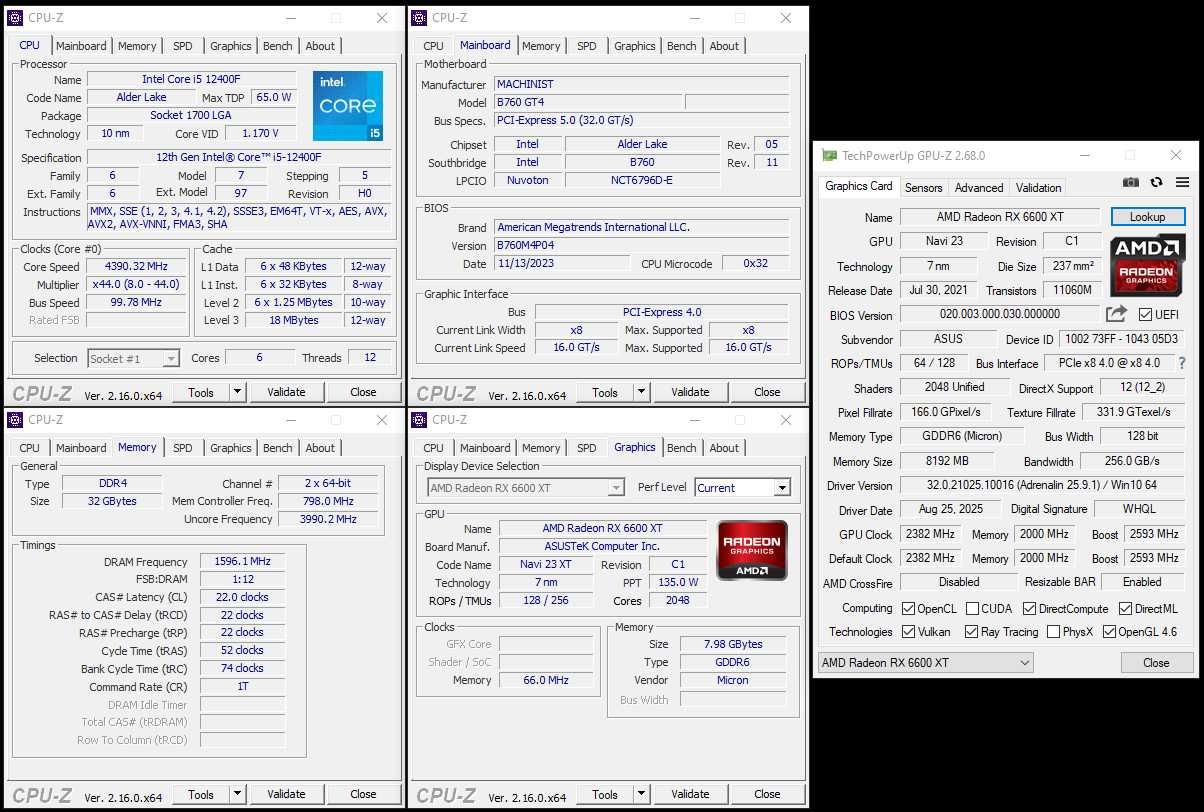Click title bar icon of CPU-Z Memory window
The height and width of the screenshot is (812, 1204).
tap(15, 420)
